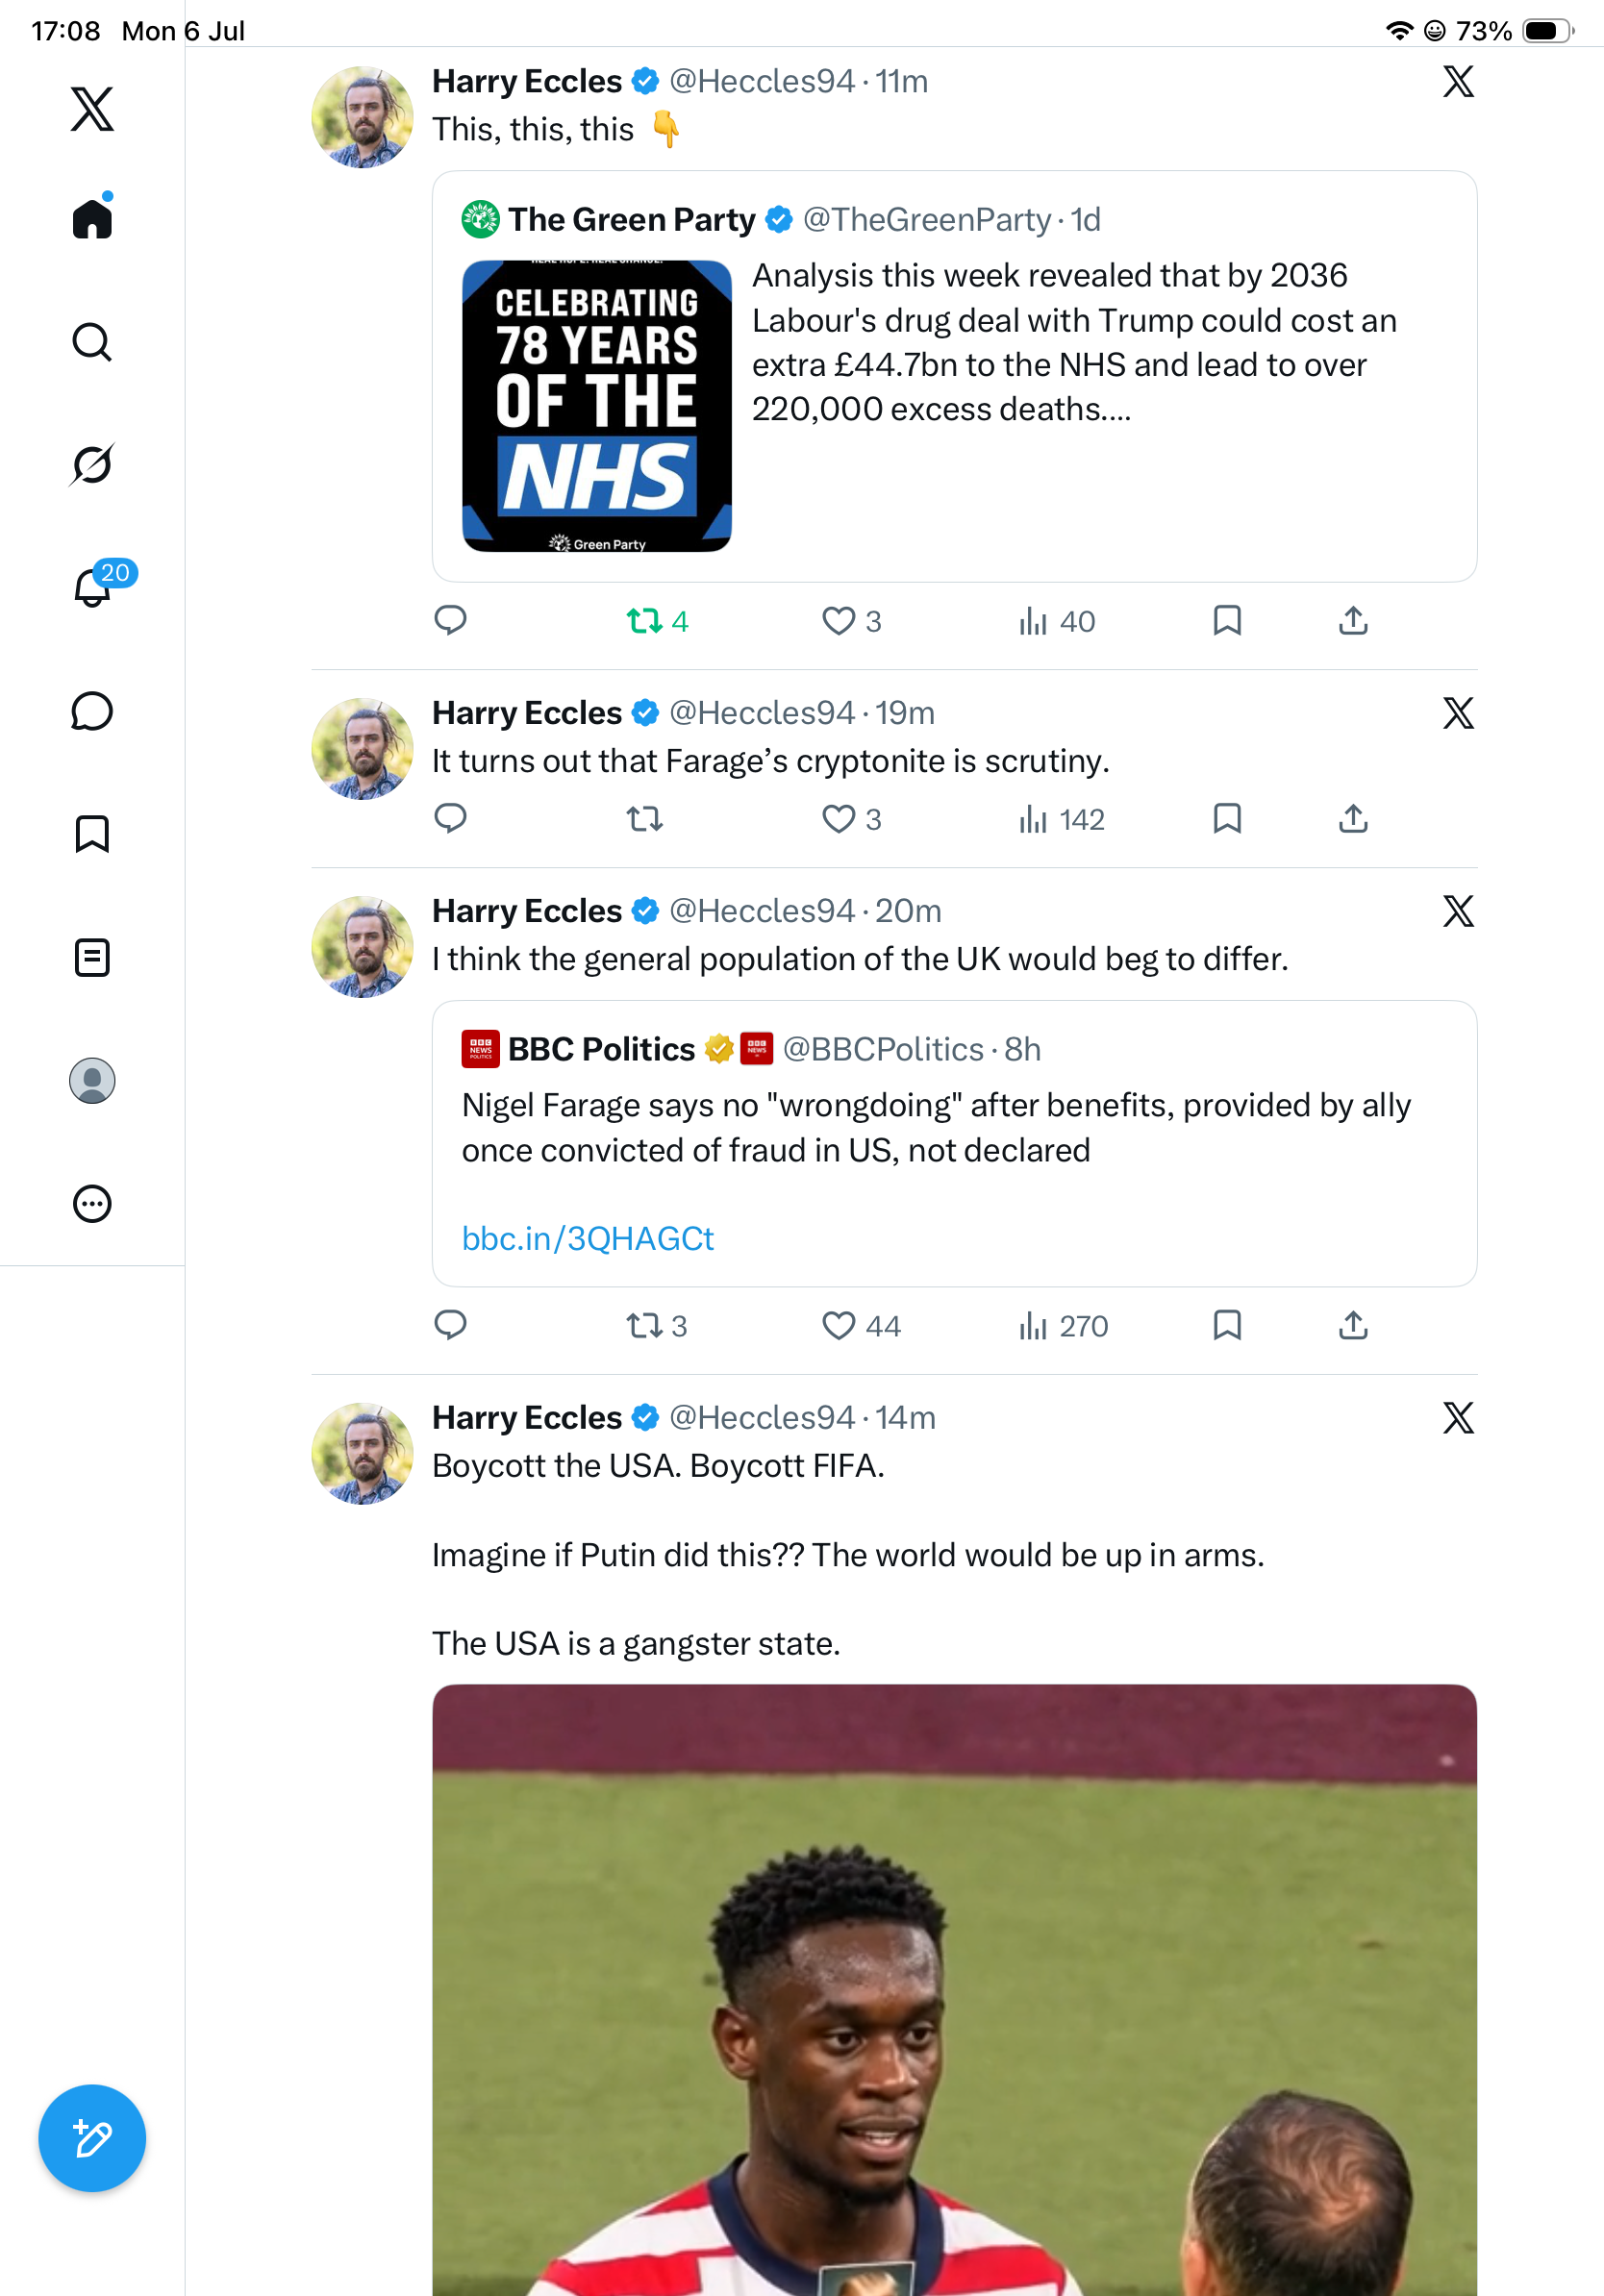The height and width of the screenshot is (2296, 1604).
Task: Open Grok options on the Boycott FIFA tweet
Action: (1458, 1417)
